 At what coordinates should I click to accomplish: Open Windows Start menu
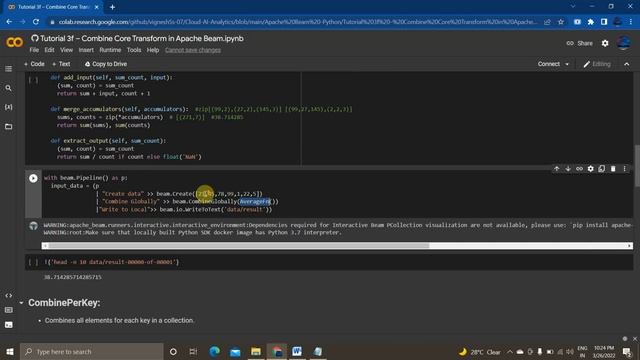pos(10,351)
